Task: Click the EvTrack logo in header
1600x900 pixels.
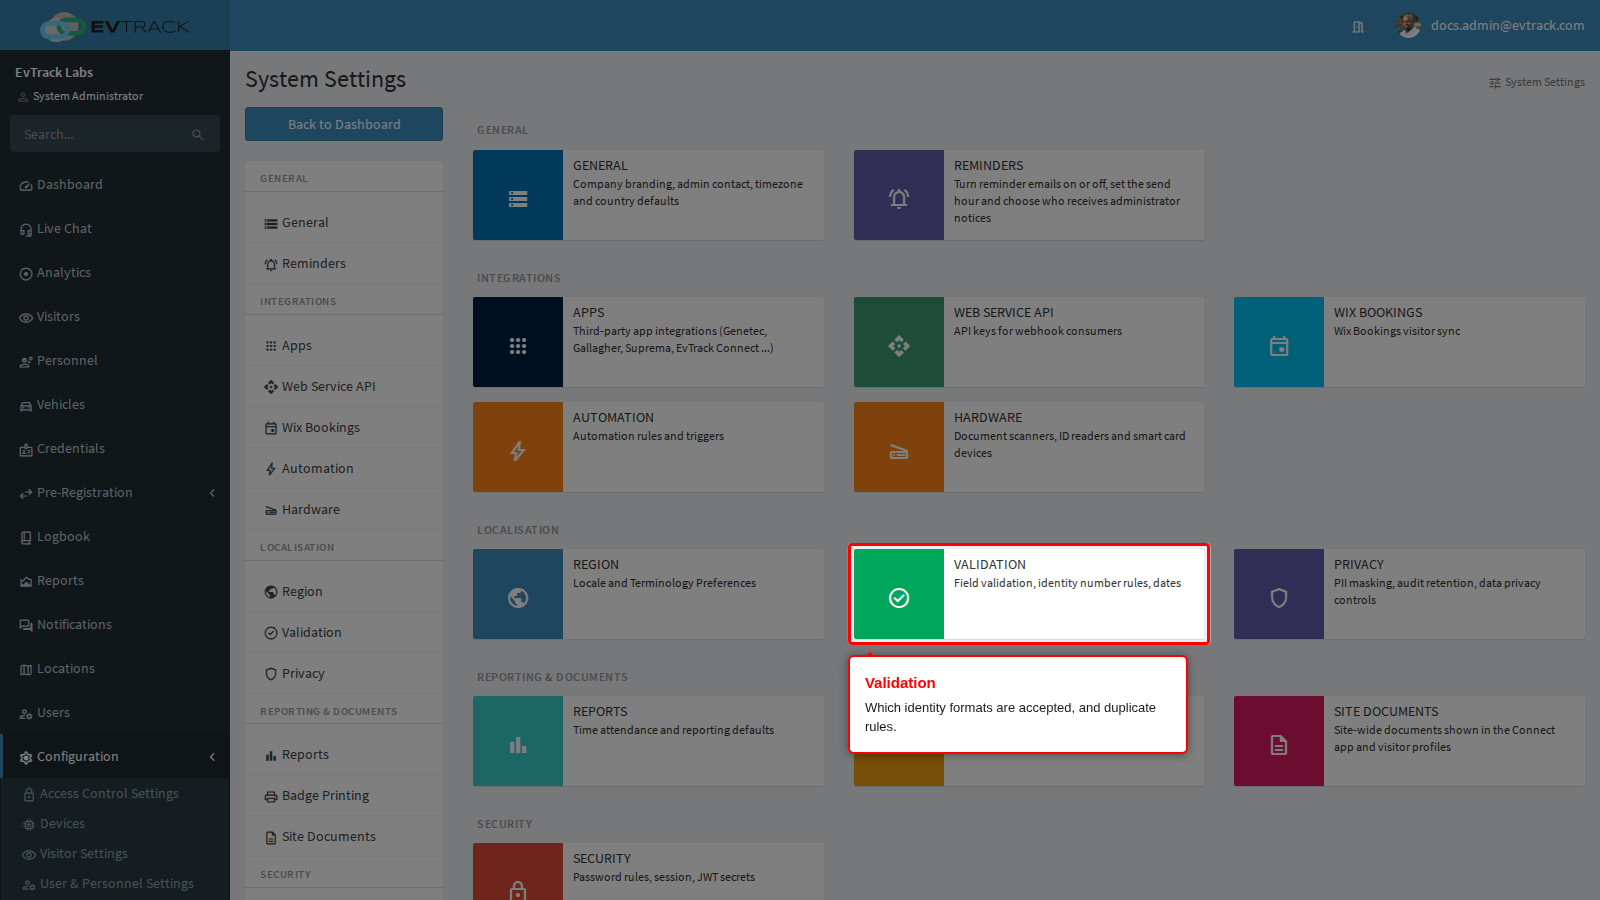Action: tap(115, 26)
